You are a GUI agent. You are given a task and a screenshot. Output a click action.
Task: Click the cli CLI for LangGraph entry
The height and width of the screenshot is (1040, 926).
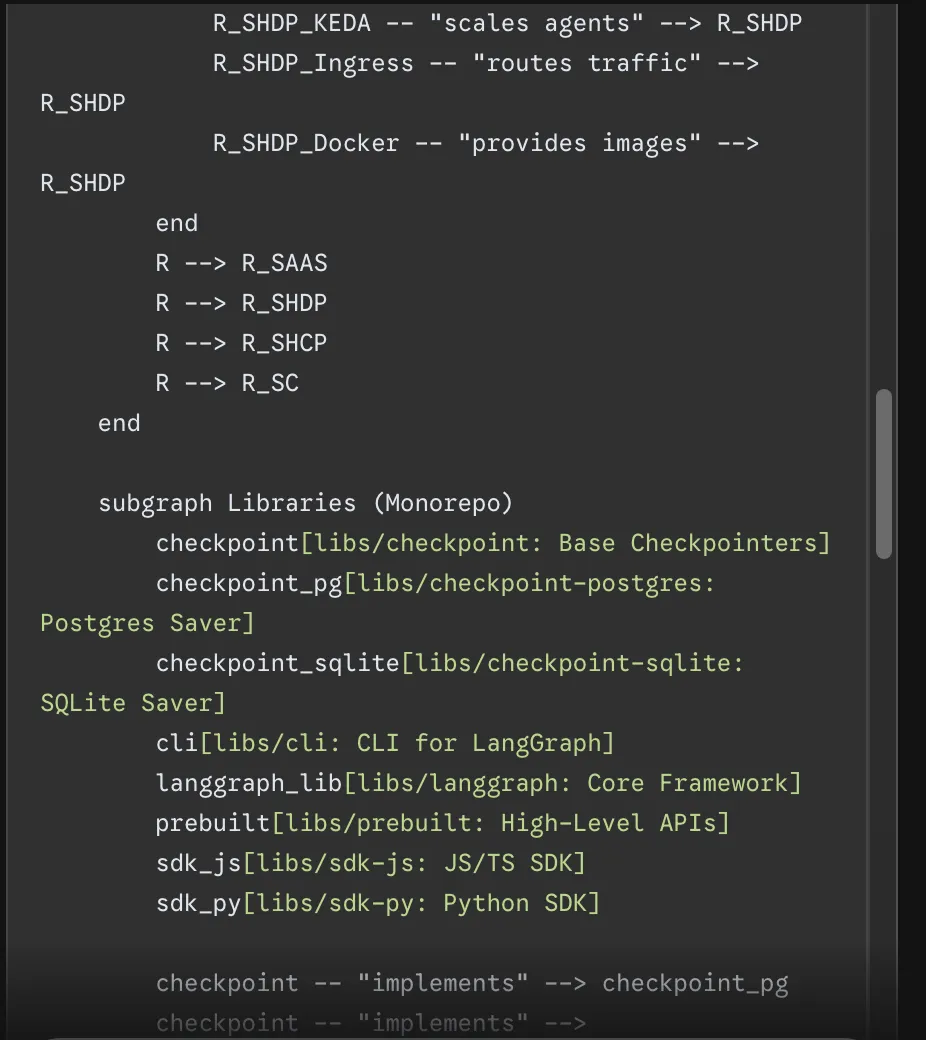click(x=385, y=742)
